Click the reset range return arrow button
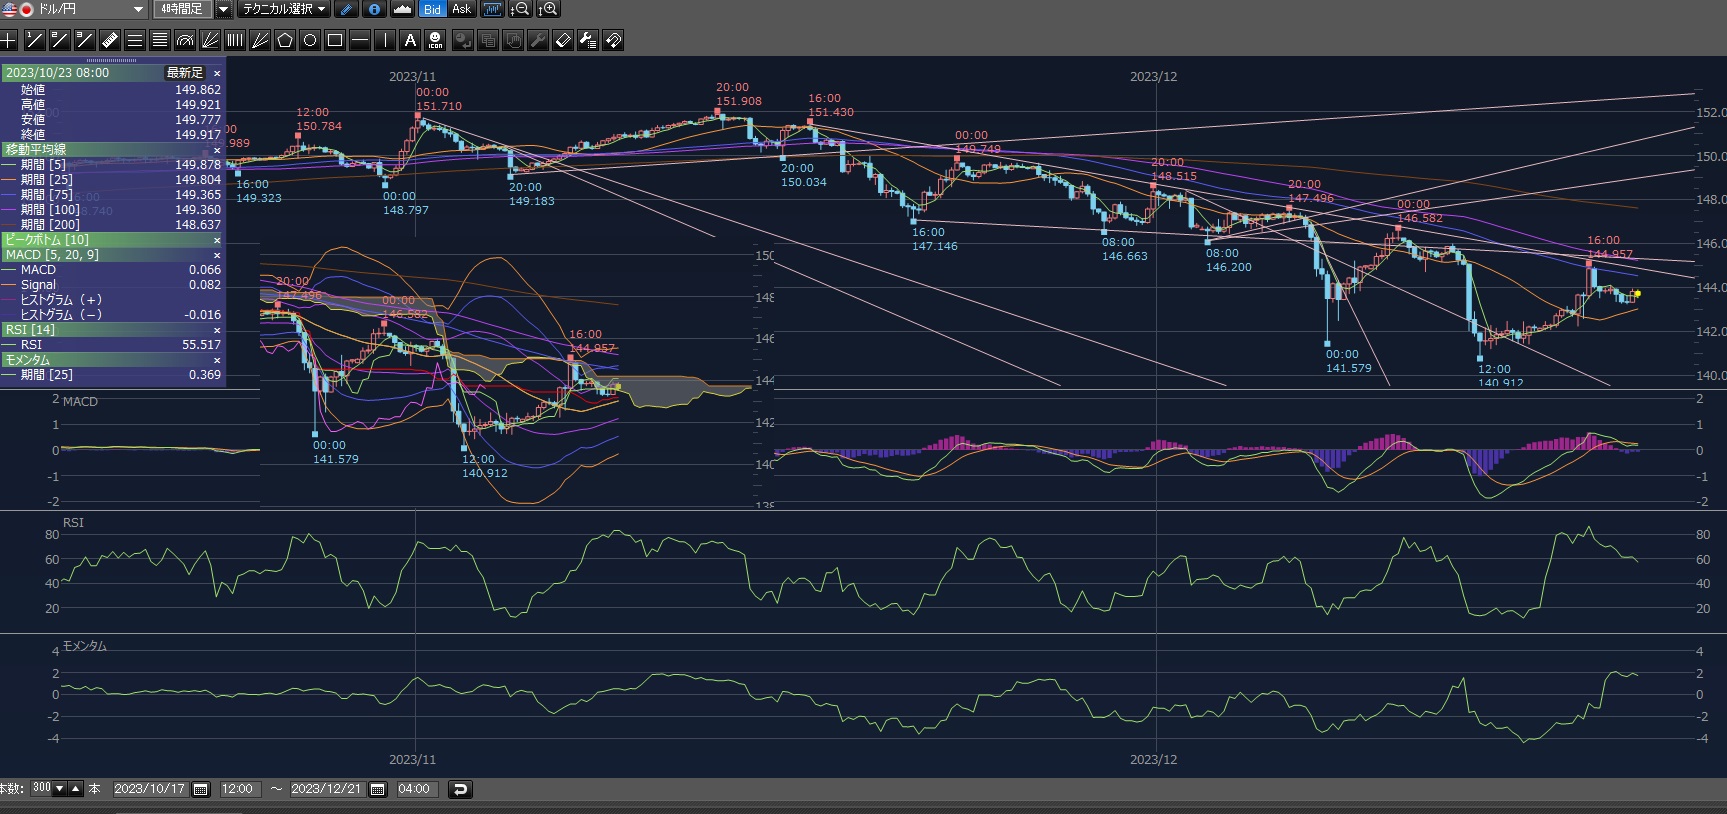Screen dimensions: 1727x814 click(460, 789)
